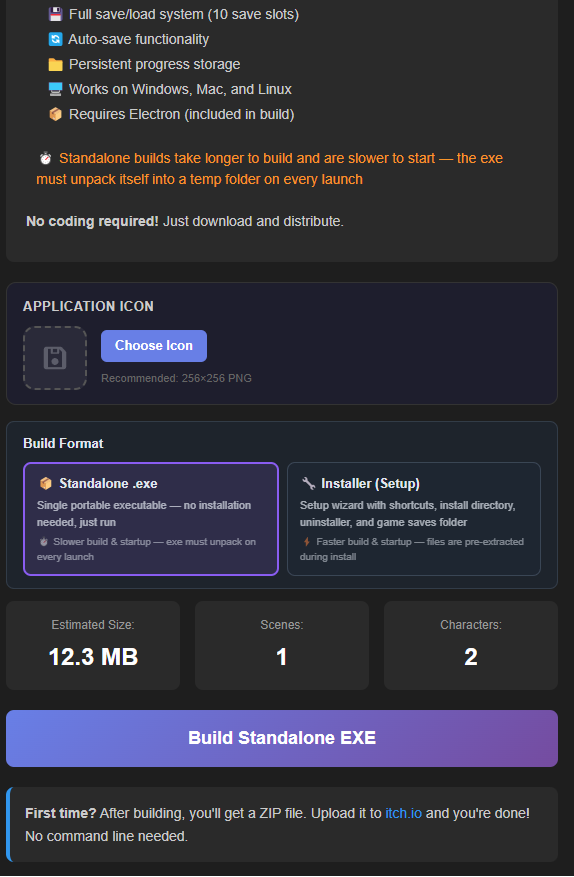Screen dimensions: 574x877
Task: Click the Estimated Size 12.3 MB card
Action: [93, 645]
